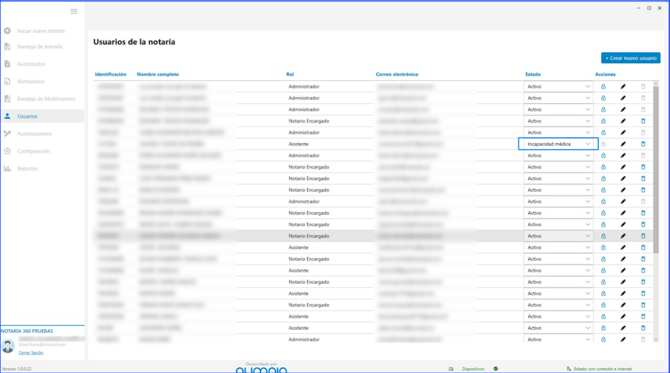Viewport: 670px width, 373px height.
Task: Edit user with Incapacidad médica status
Action: click(623, 144)
